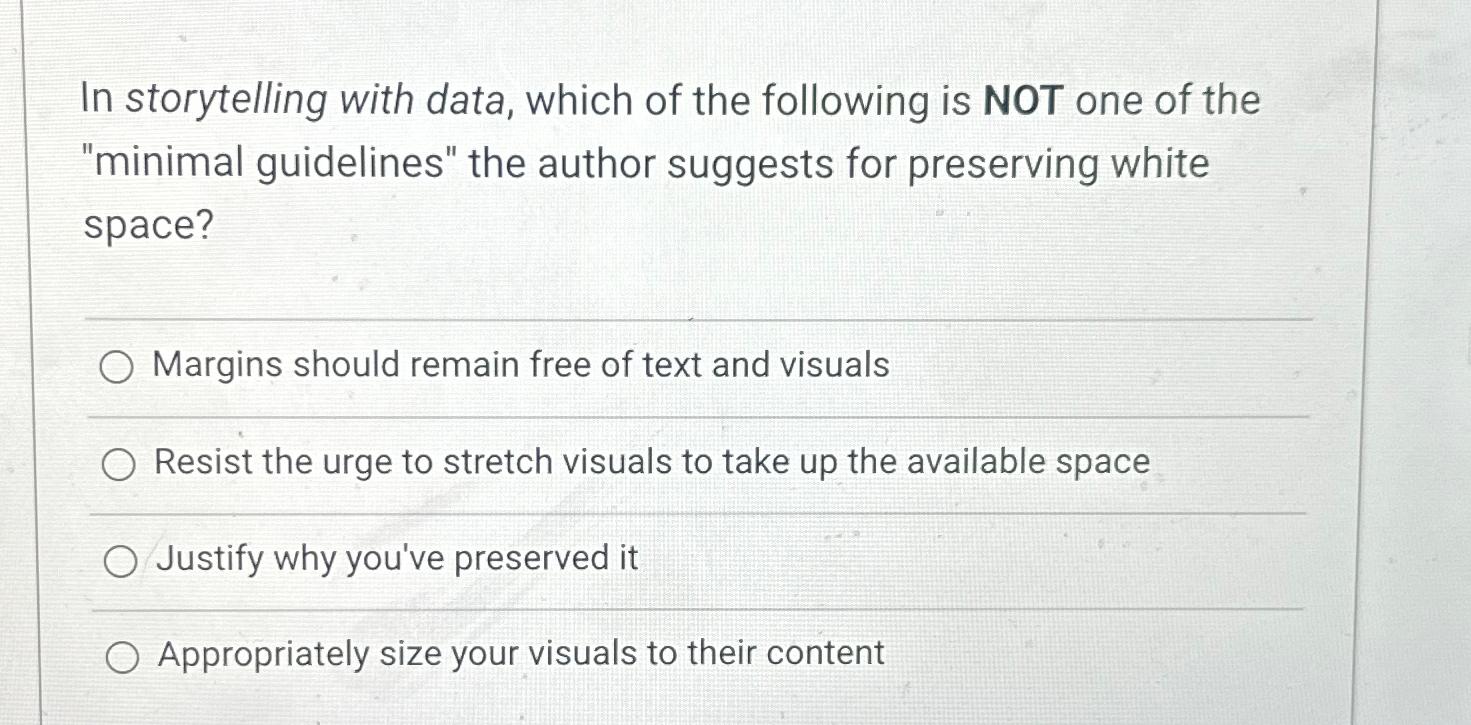Viewport: 1471px width, 725px height.
Task: Click the bolded word "NOT" in the question
Action: point(1023,99)
